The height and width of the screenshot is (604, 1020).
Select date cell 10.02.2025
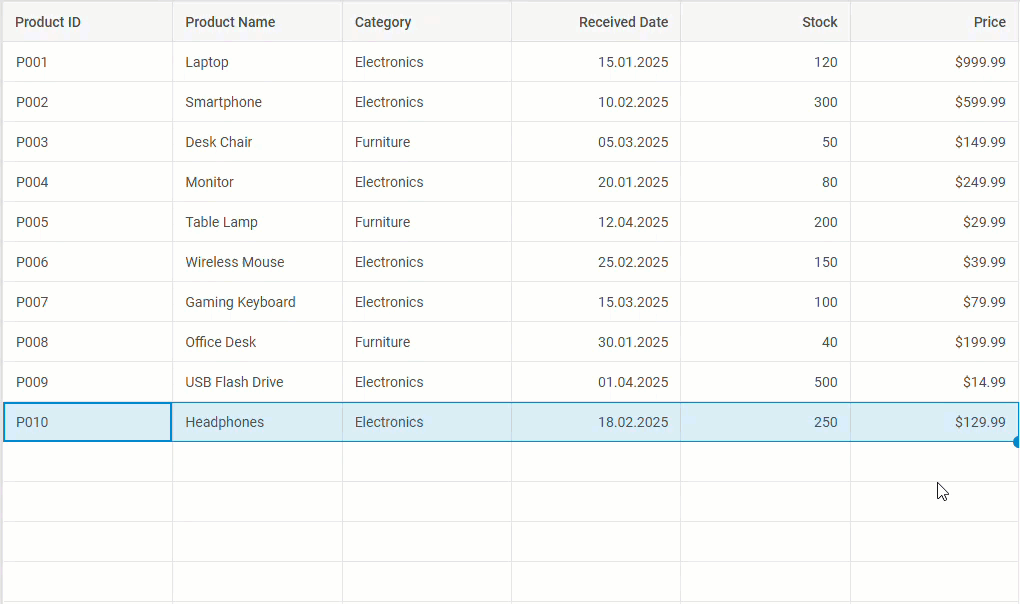pos(596,102)
